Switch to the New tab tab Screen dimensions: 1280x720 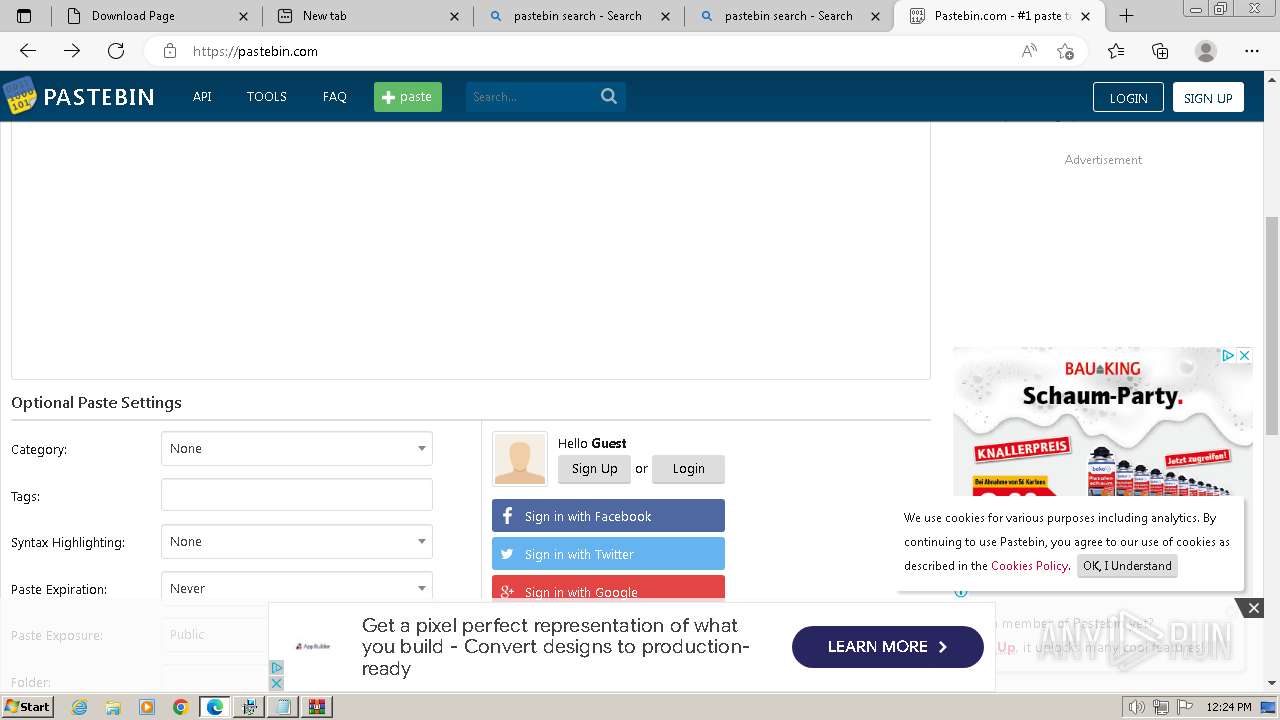(x=368, y=16)
